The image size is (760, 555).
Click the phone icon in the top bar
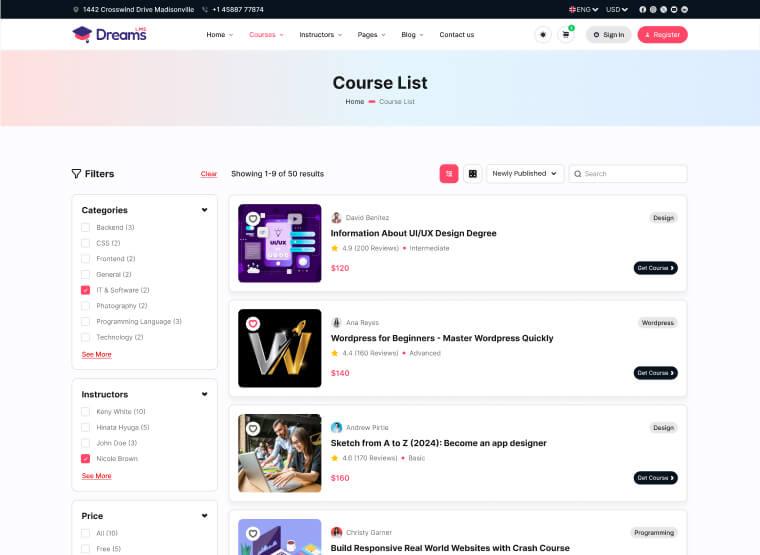[x=205, y=9]
